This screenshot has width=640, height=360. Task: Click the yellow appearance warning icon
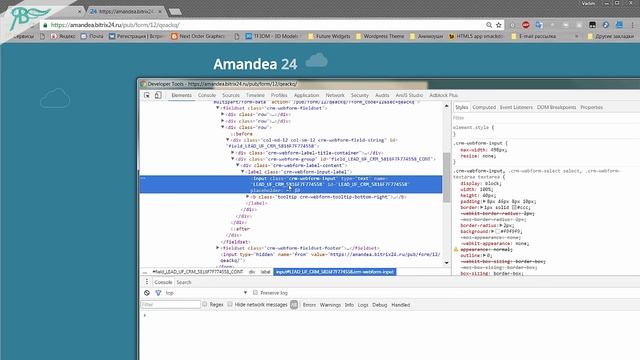(456, 249)
